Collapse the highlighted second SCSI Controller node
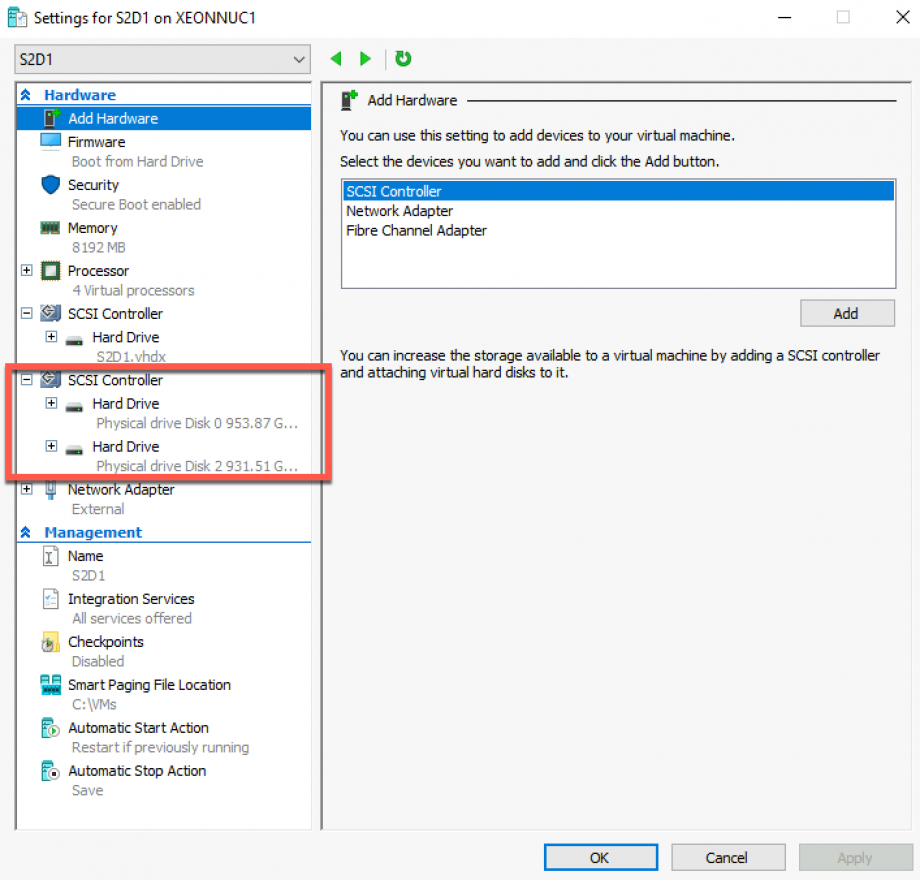920x880 pixels. (26, 380)
